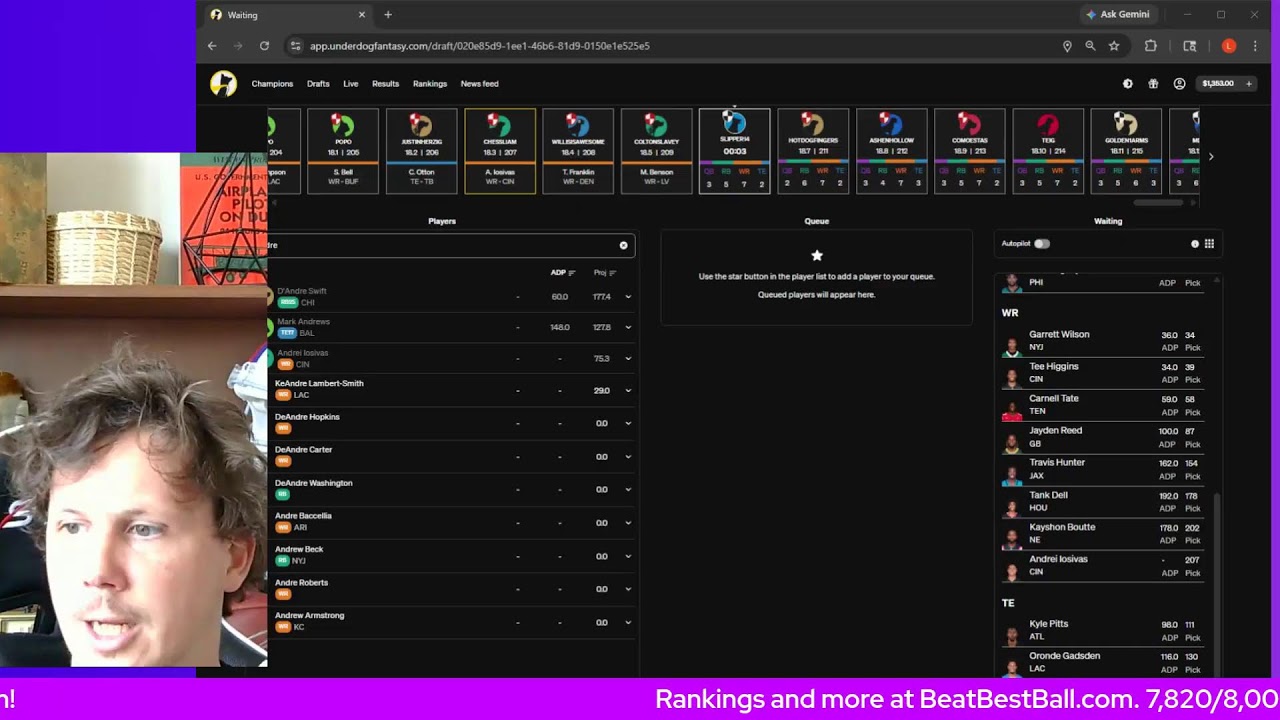Expand Andre Roberts player row
Image resolution: width=1280 pixels, height=720 pixels.
click(628, 589)
